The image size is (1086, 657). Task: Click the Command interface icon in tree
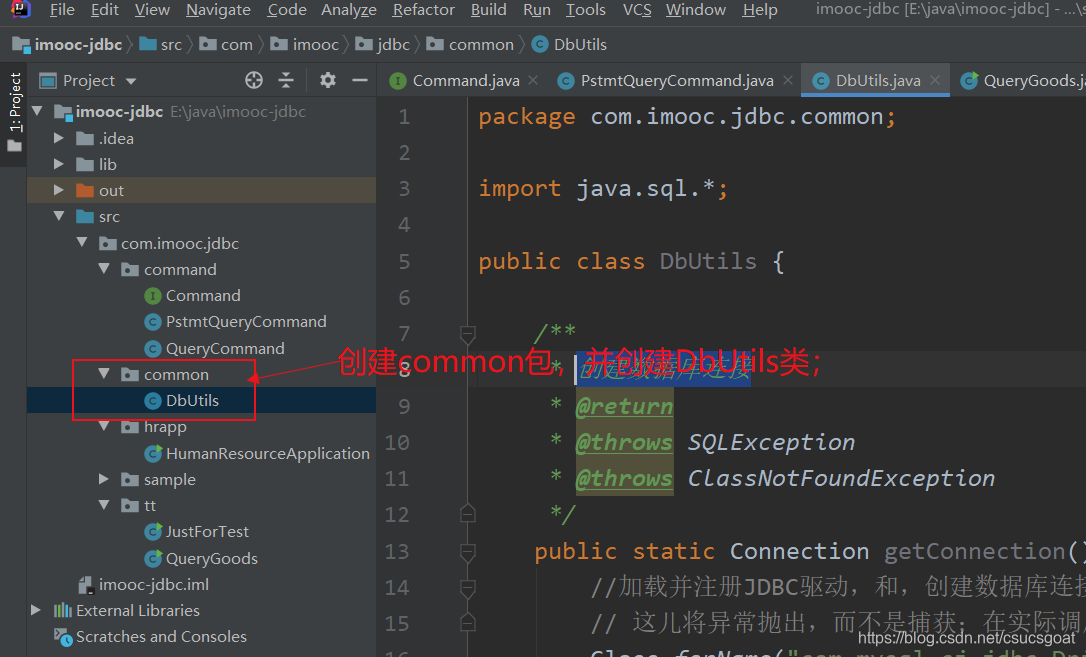(152, 296)
